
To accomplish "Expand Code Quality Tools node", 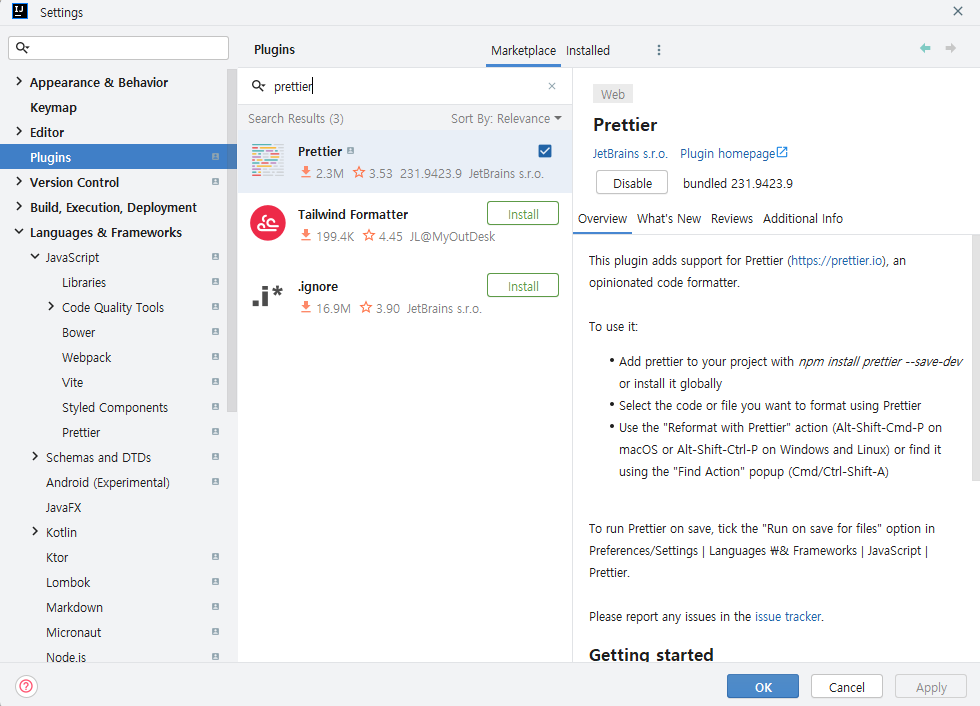I will [51, 306].
